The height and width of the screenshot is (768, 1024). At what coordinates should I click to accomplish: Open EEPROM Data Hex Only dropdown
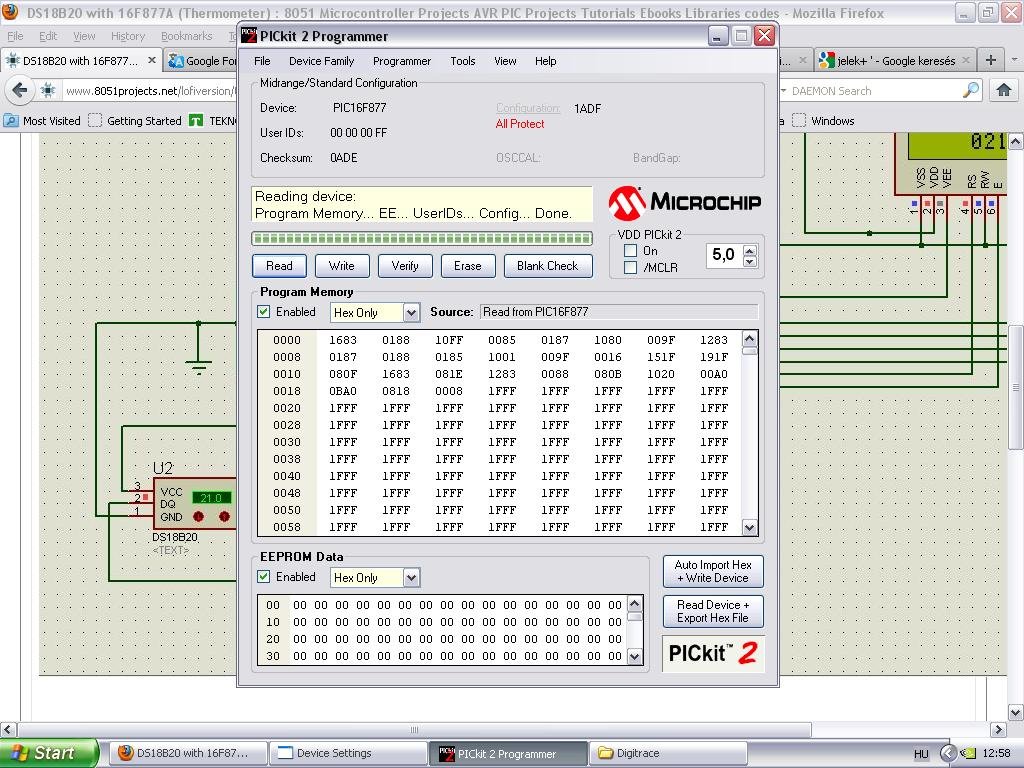411,577
